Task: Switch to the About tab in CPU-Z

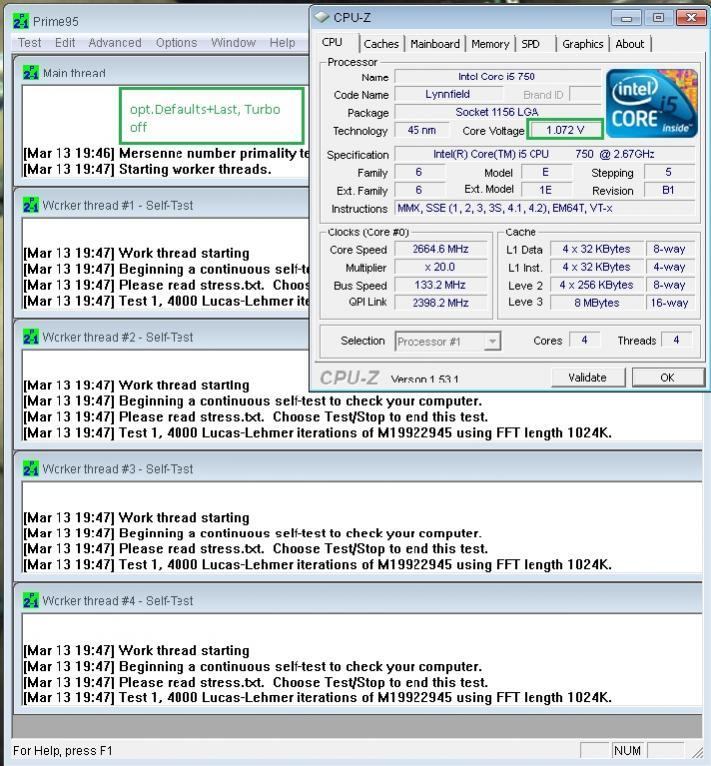Action: click(629, 44)
